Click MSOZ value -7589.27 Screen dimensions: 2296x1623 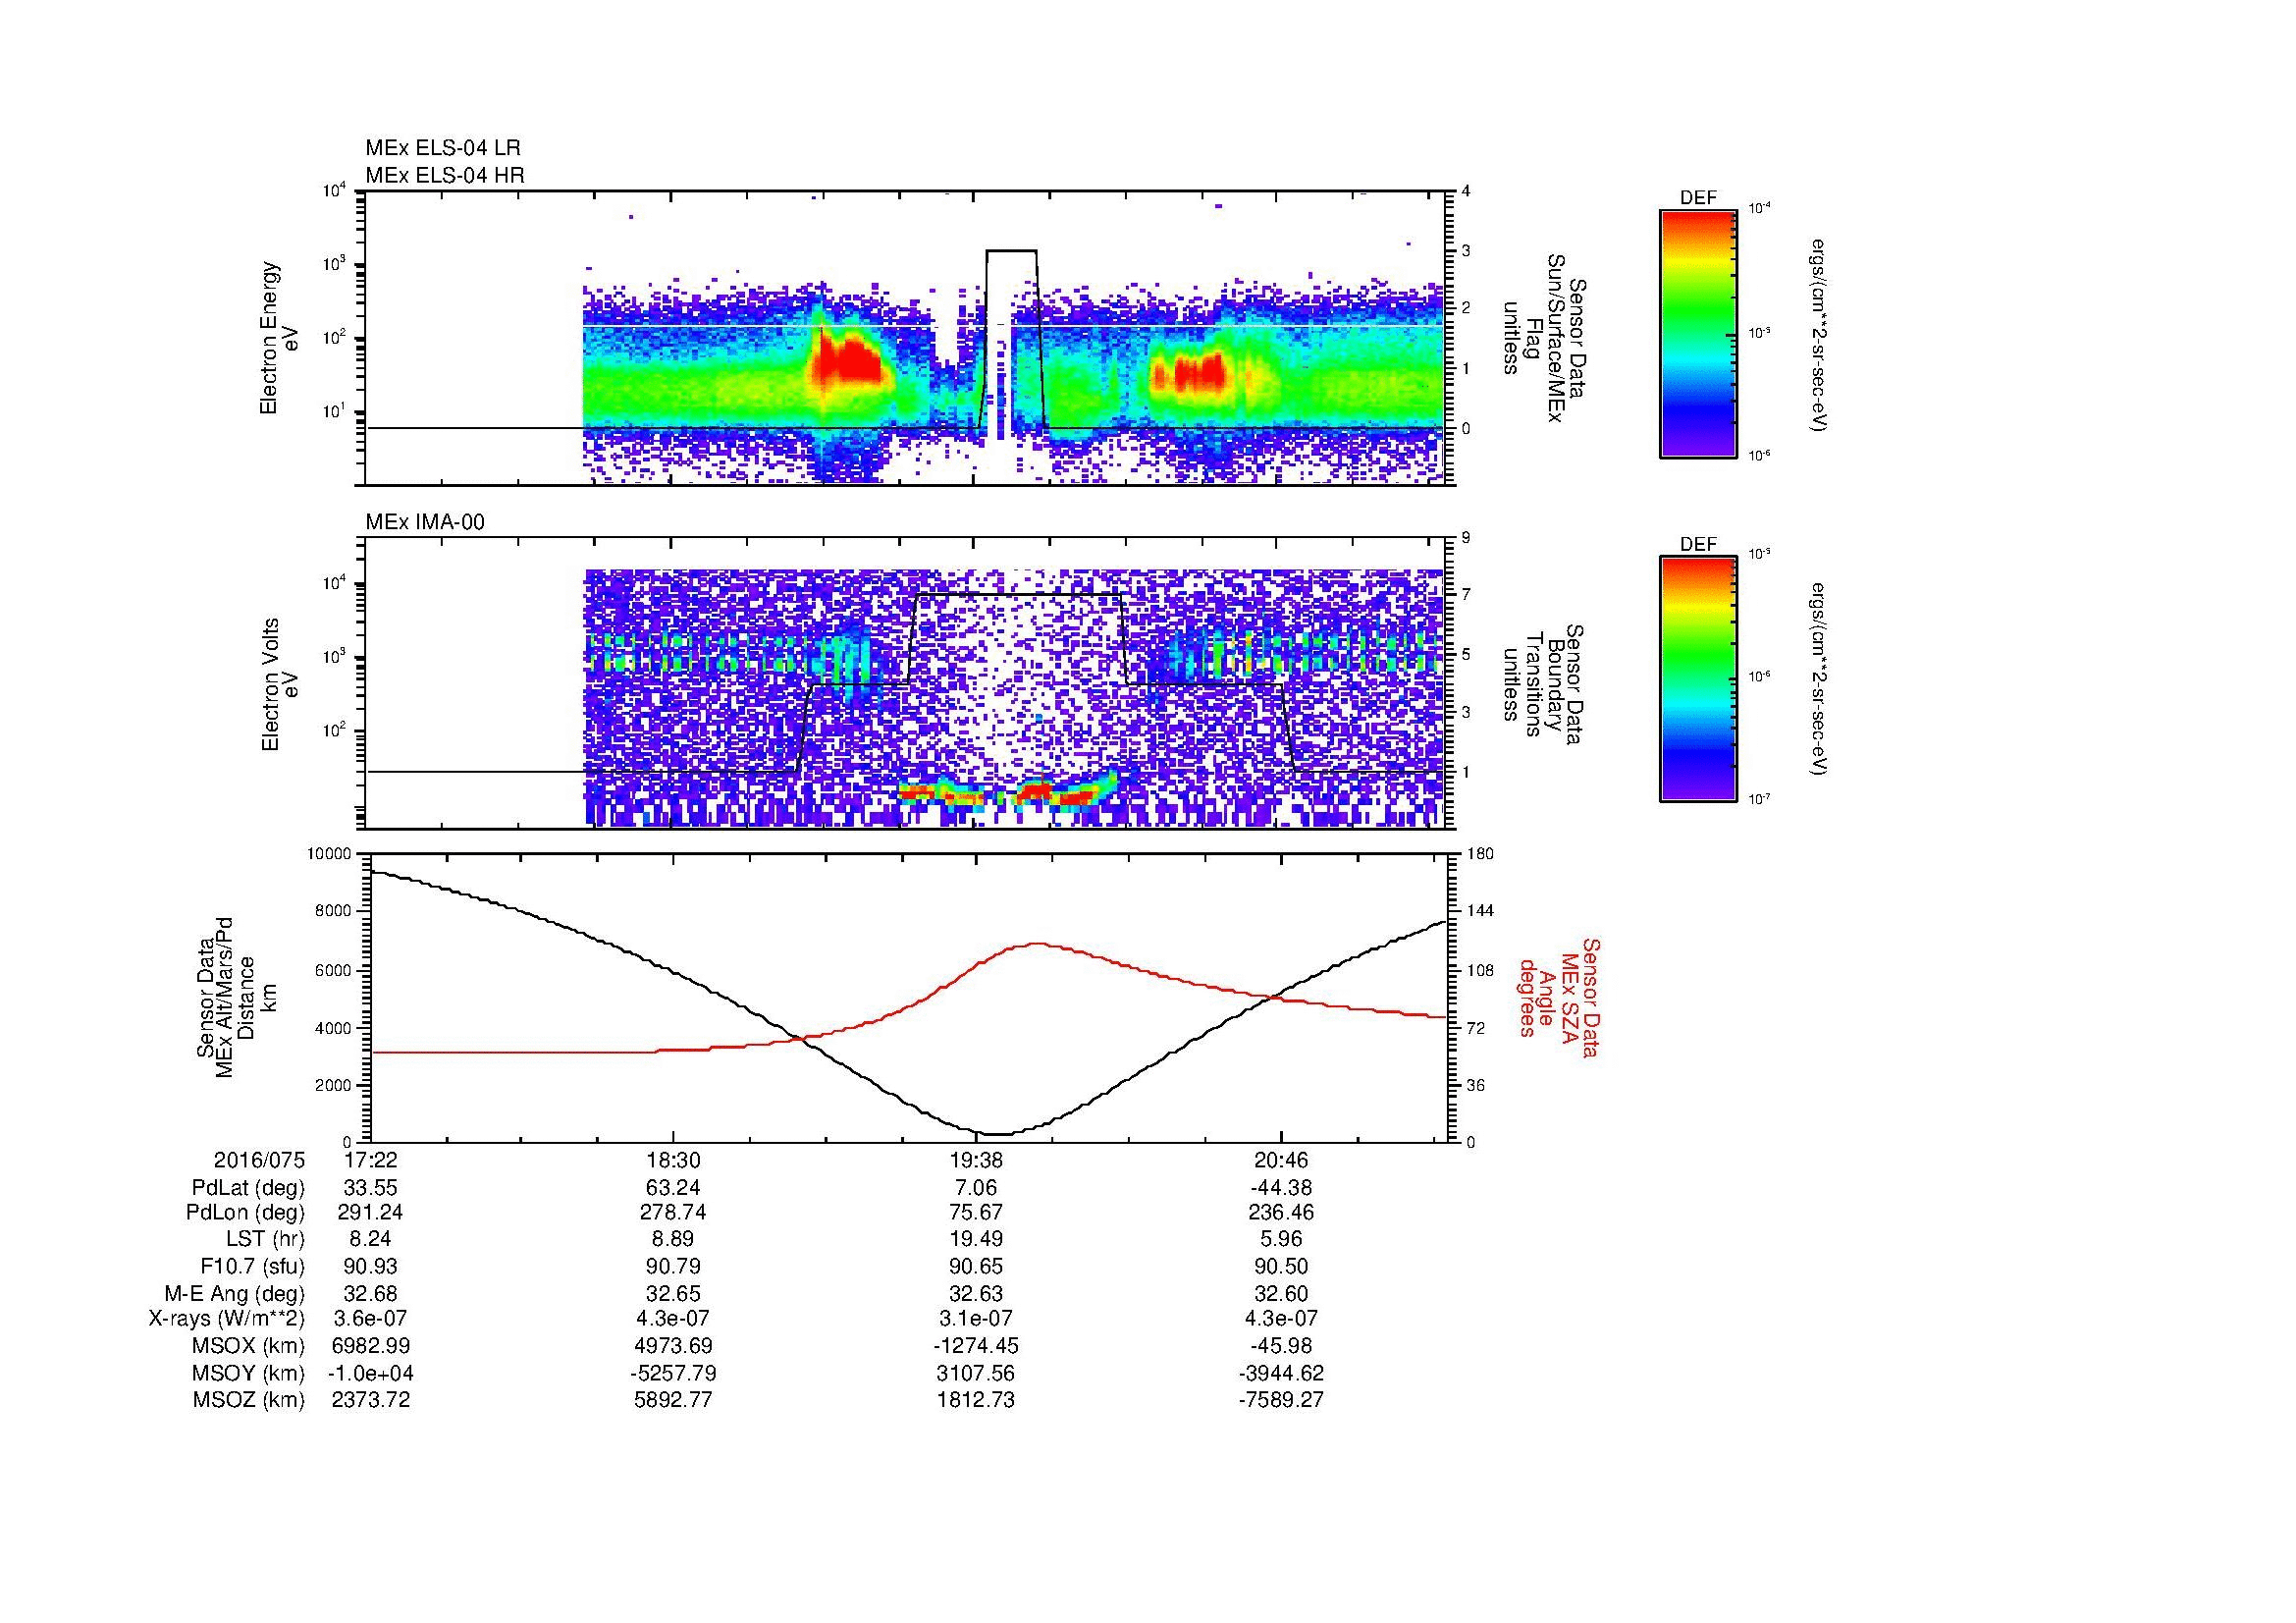click(1281, 1400)
